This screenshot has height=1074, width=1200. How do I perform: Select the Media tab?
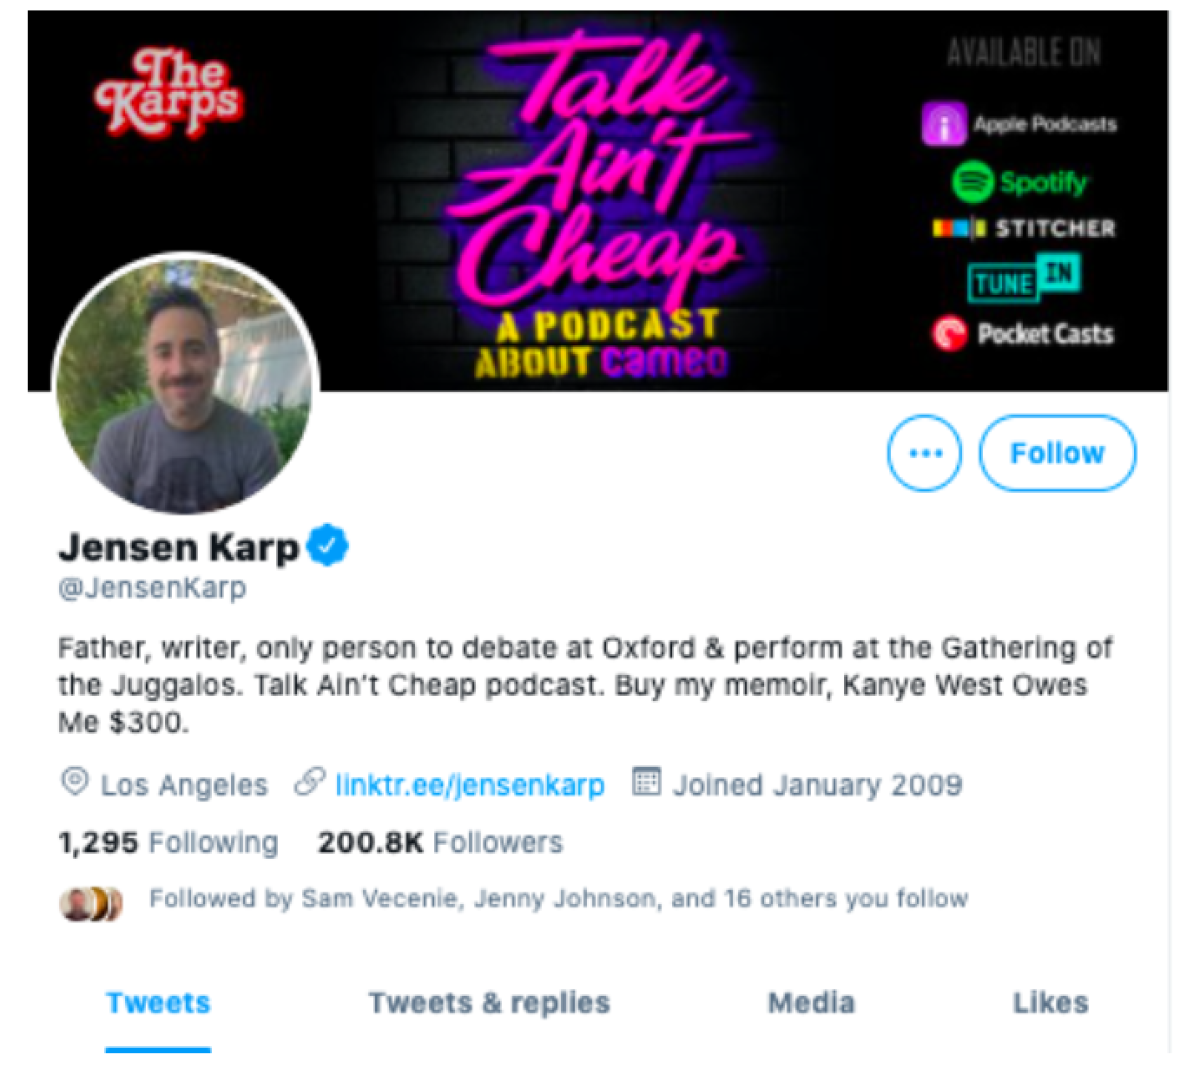click(811, 1003)
